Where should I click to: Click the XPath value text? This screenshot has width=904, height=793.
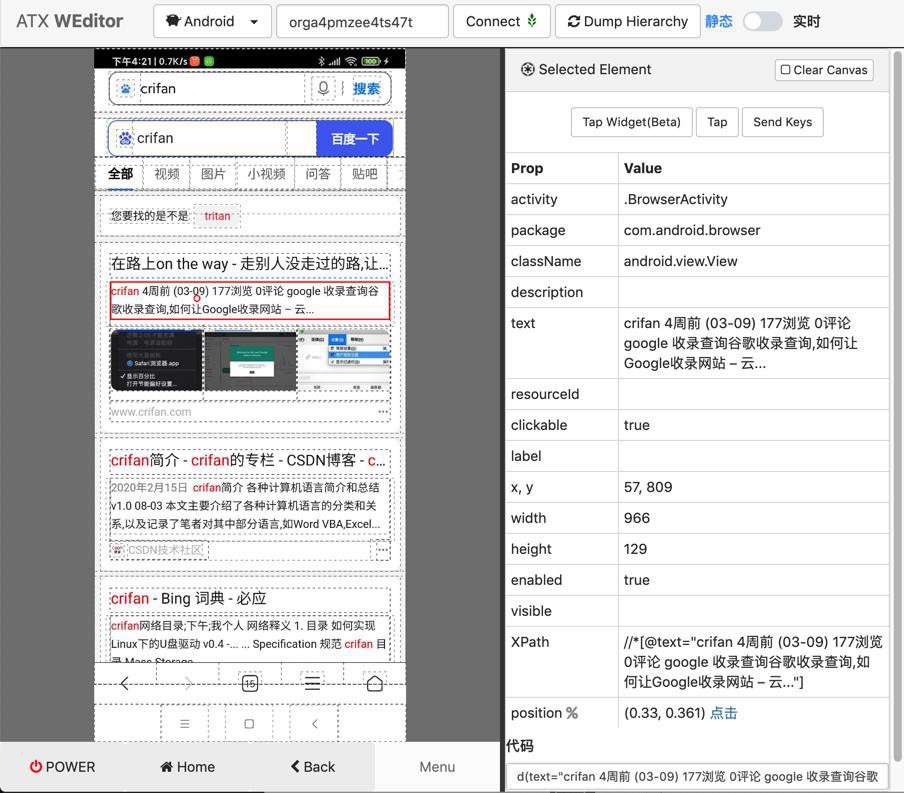point(753,662)
